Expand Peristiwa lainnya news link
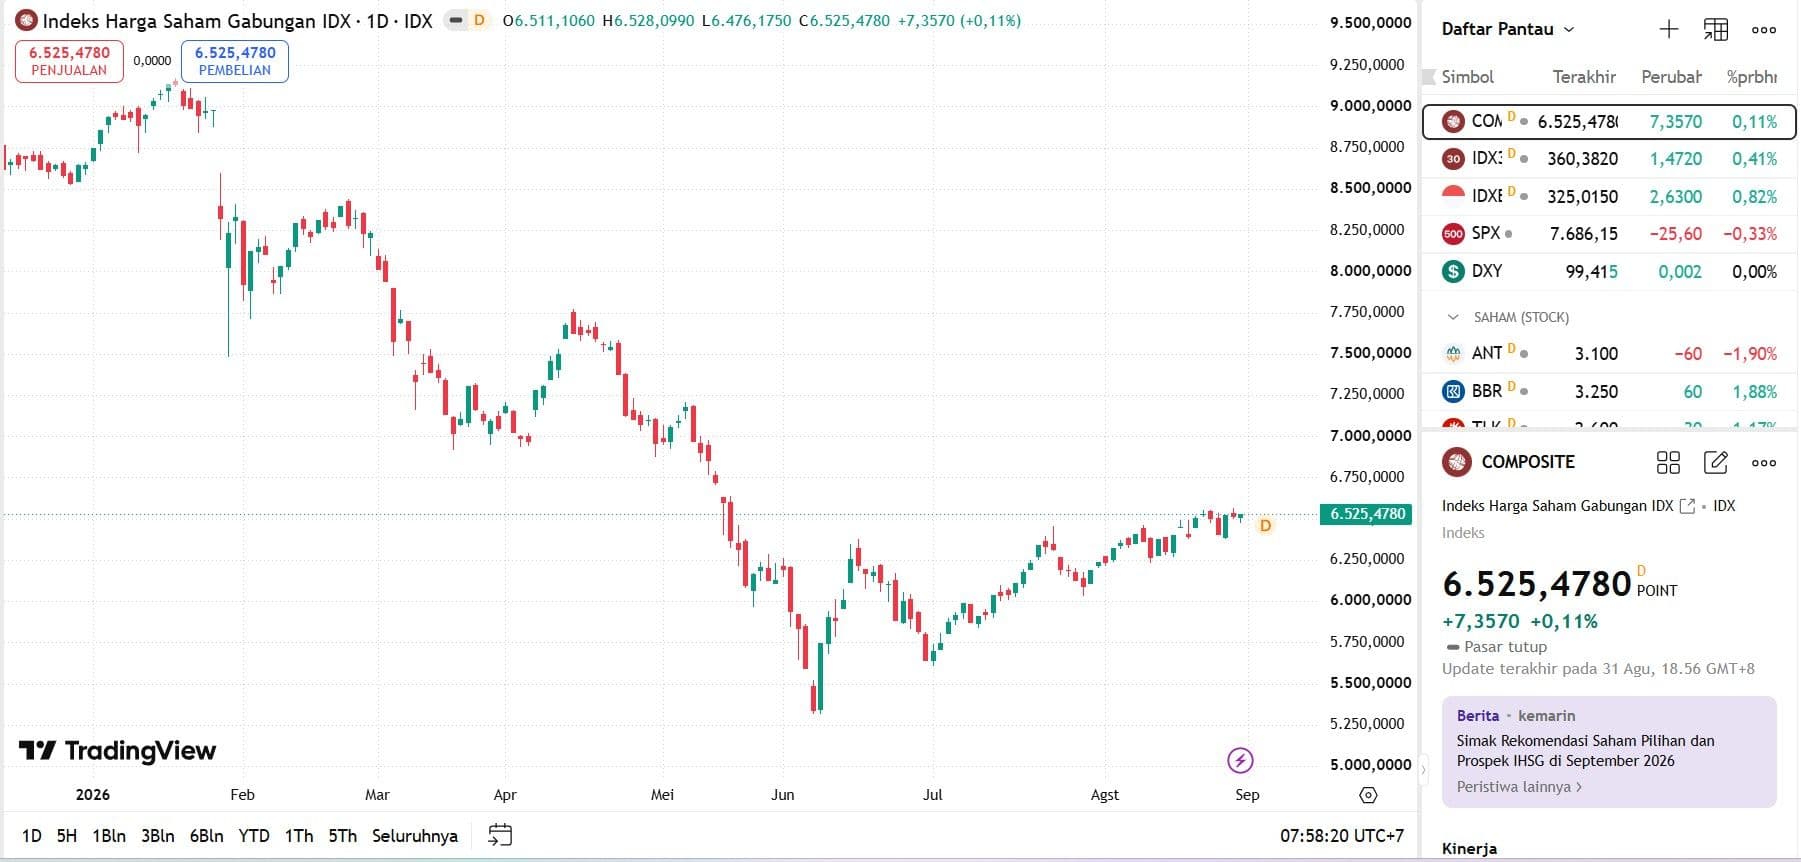 tap(1519, 787)
